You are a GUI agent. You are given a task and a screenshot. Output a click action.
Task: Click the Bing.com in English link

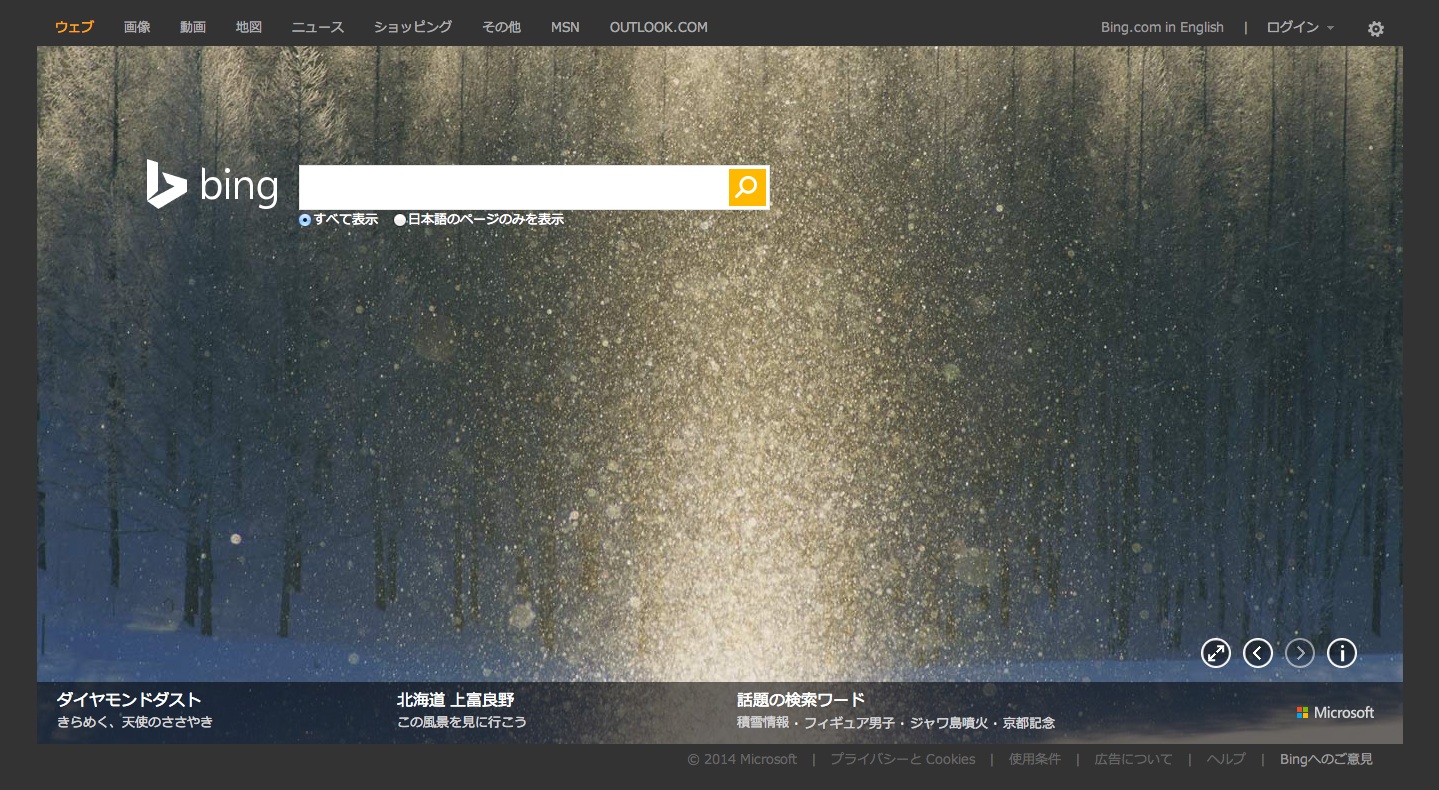(1162, 28)
